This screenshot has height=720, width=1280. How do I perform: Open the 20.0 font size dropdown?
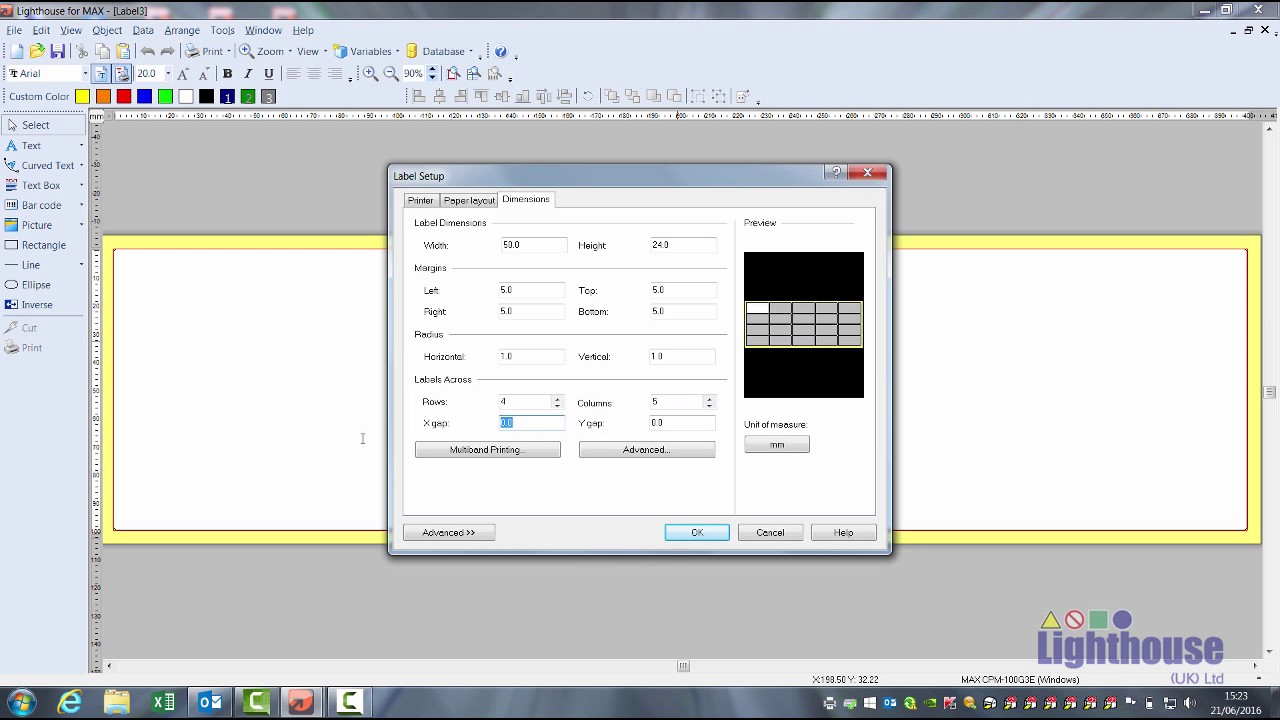tap(167, 74)
